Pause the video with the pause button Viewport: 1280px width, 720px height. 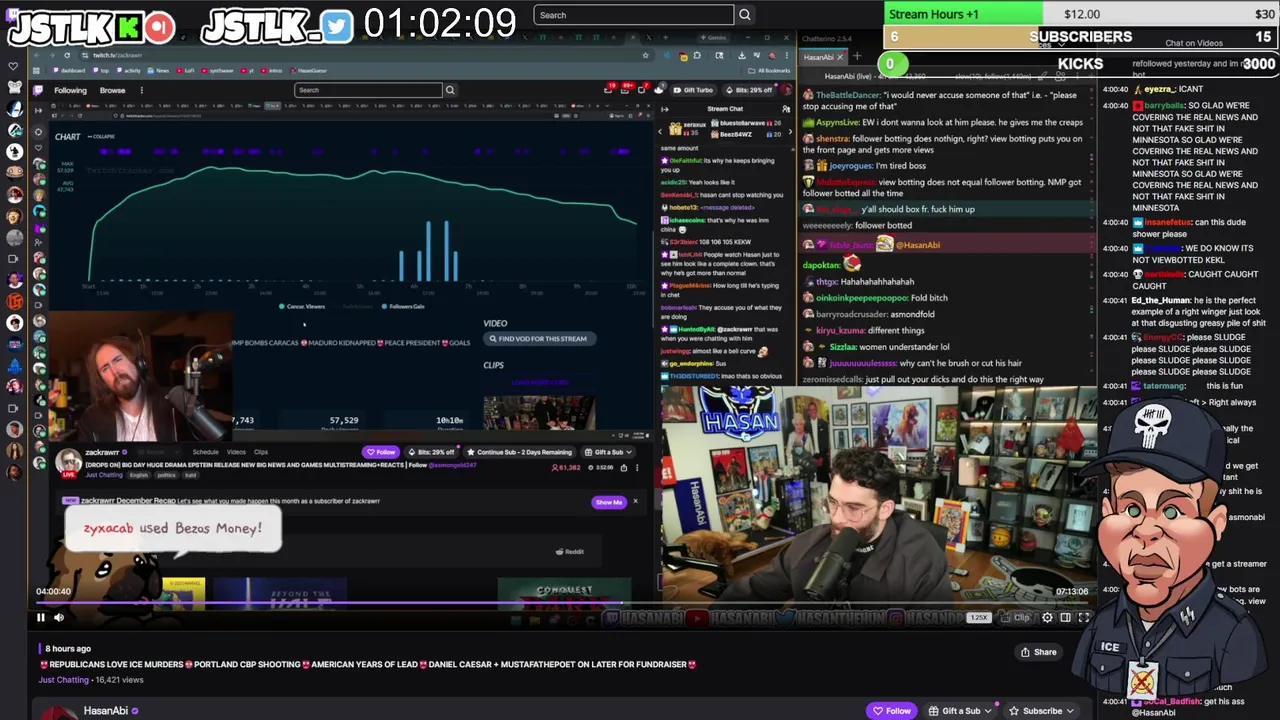(x=41, y=618)
